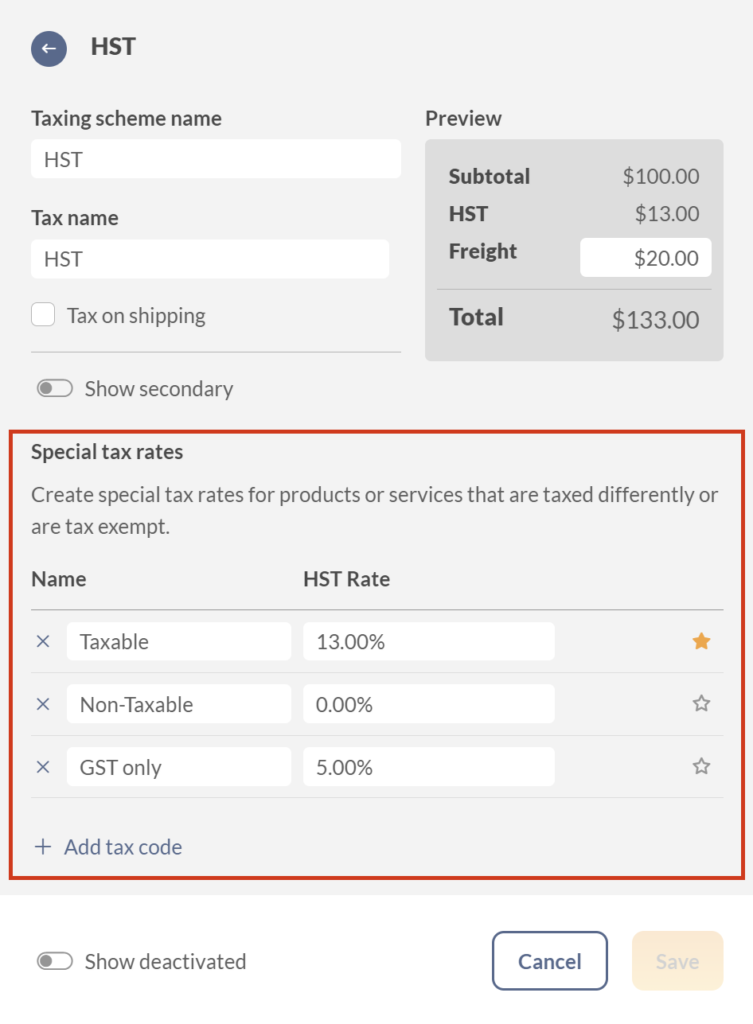Screen dimensions: 753x1024
Task: Click the 0.00% rate field for Non-Taxable
Action: tap(428, 704)
